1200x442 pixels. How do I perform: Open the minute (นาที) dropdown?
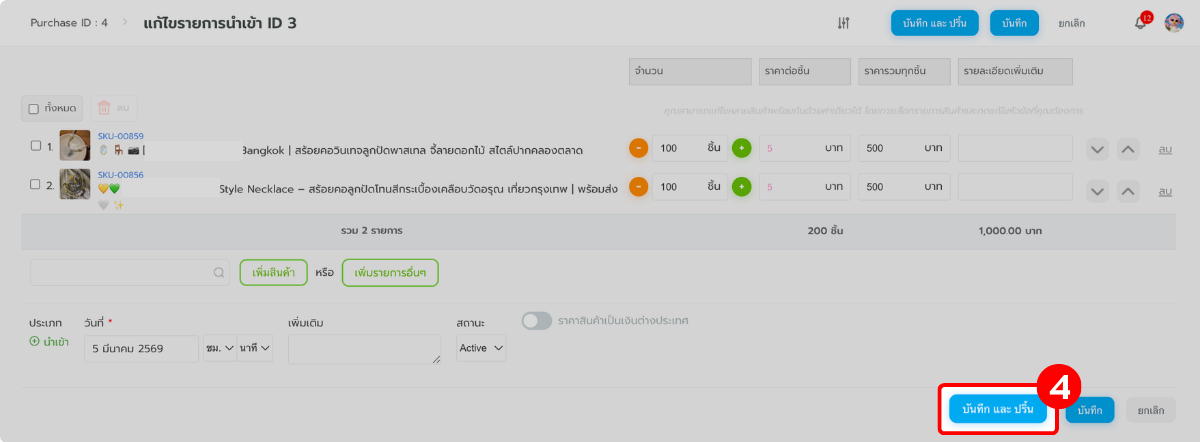254,348
